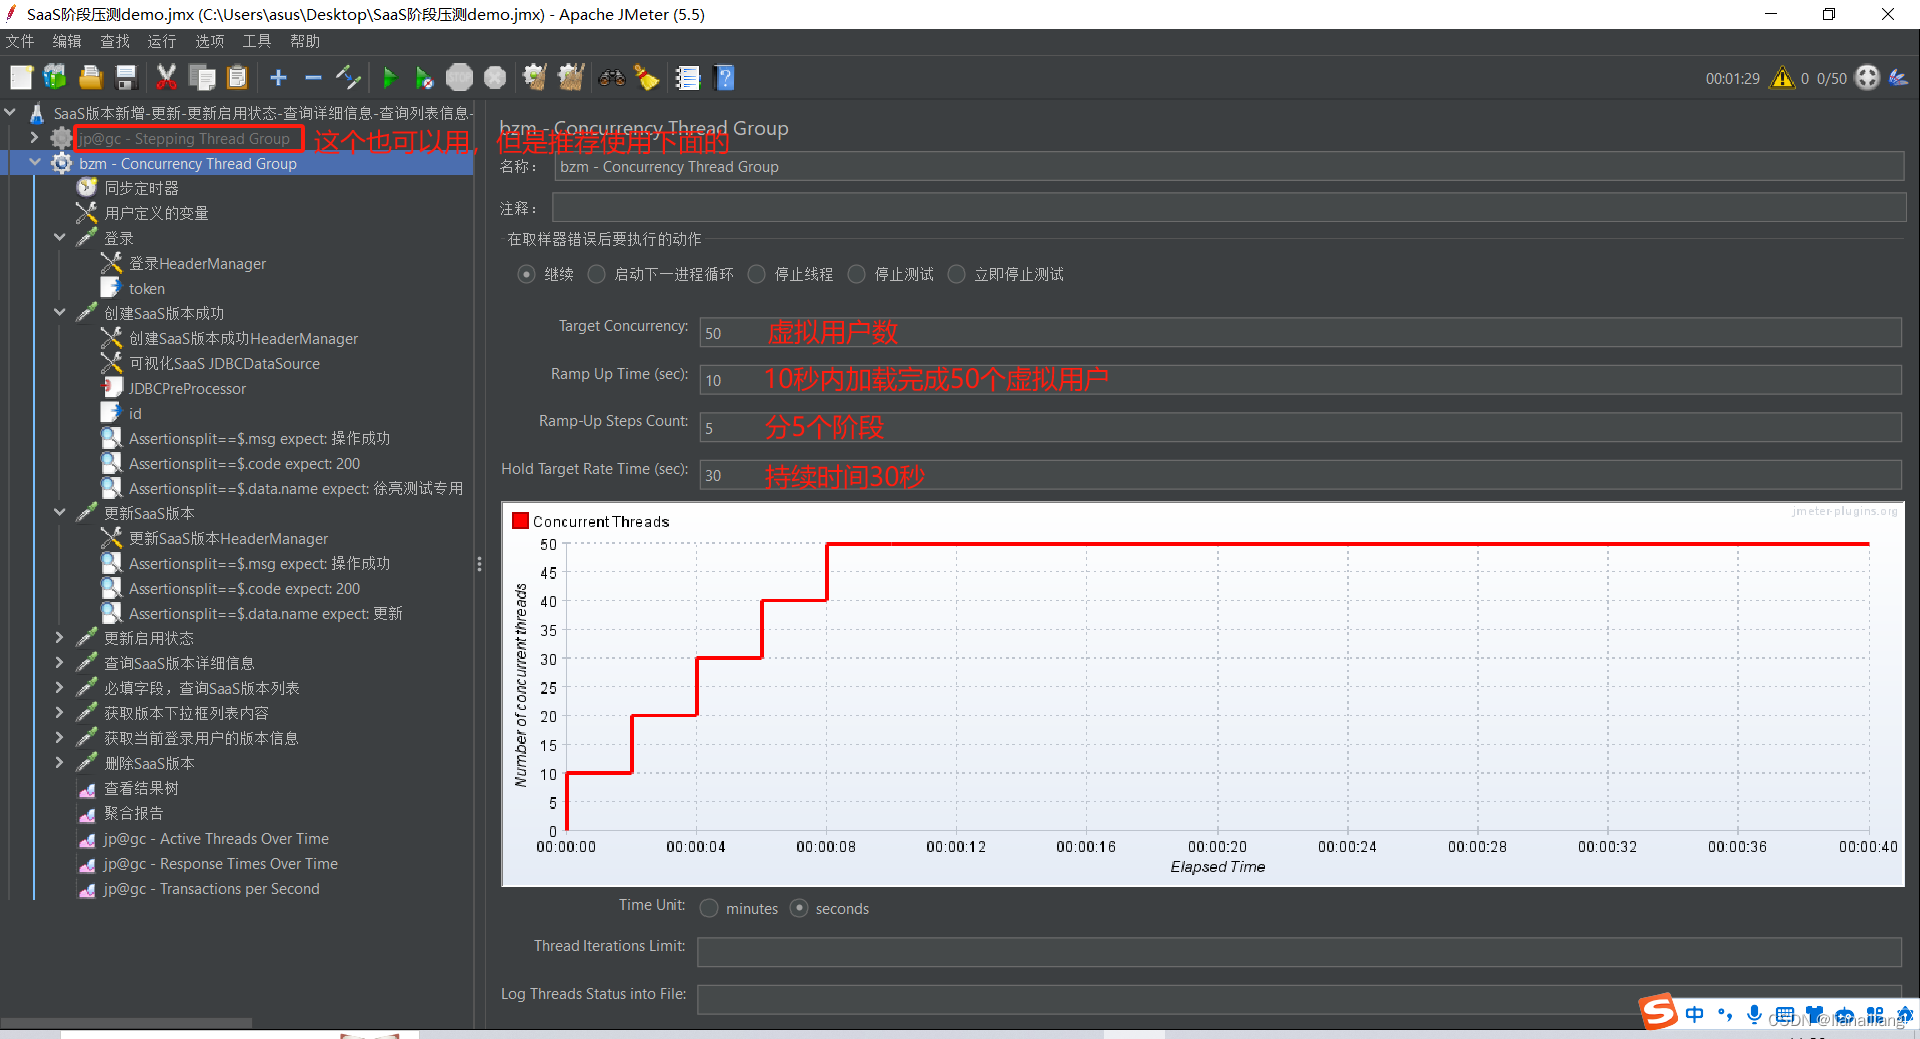Click the Ramp Up Time field
1920x1039 pixels.
click(x=1300, y=380)
